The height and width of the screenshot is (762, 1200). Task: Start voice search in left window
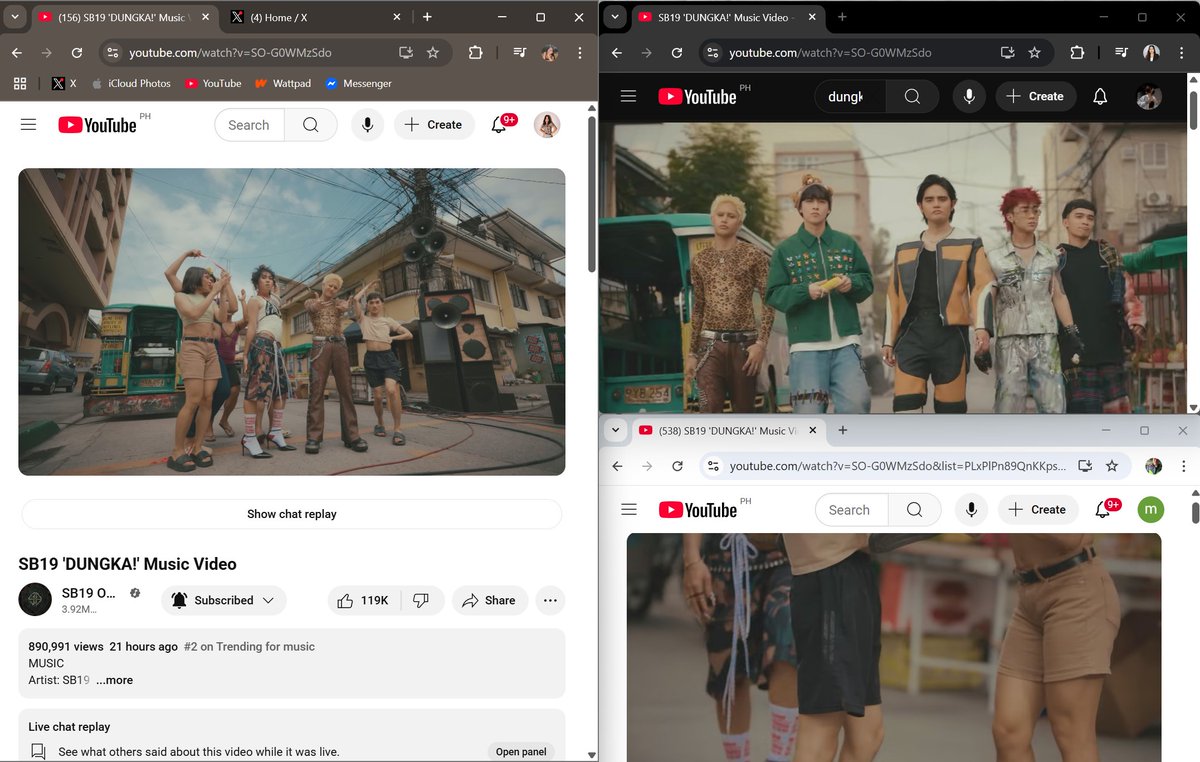368,125
